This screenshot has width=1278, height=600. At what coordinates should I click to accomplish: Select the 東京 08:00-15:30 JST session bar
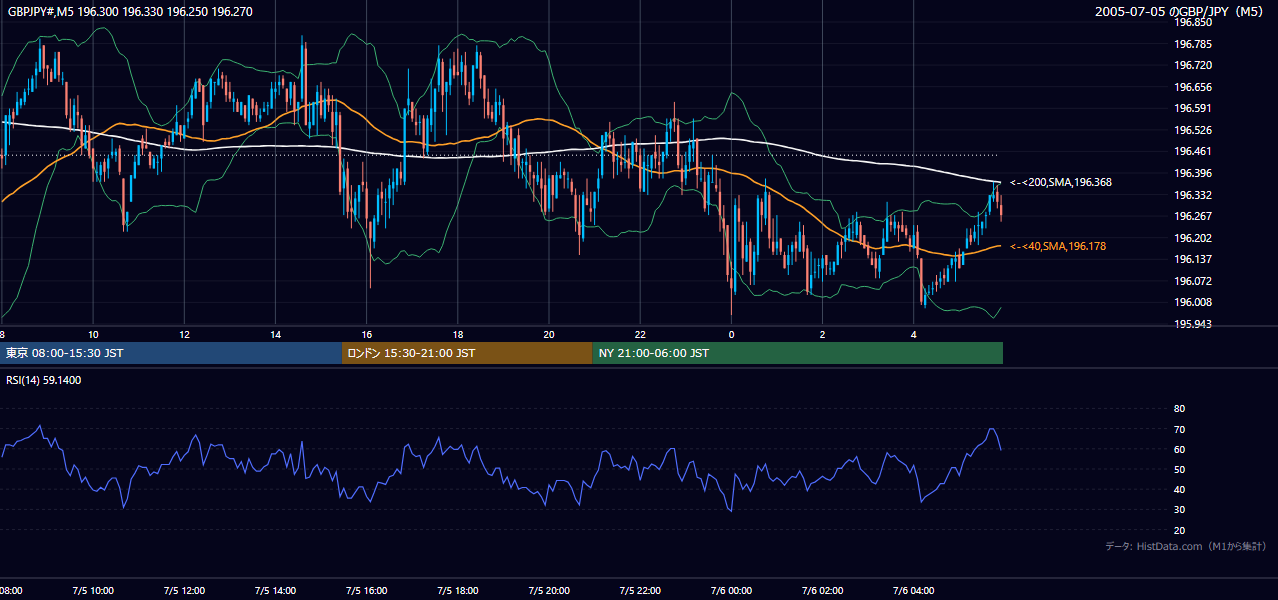[171, 353]
